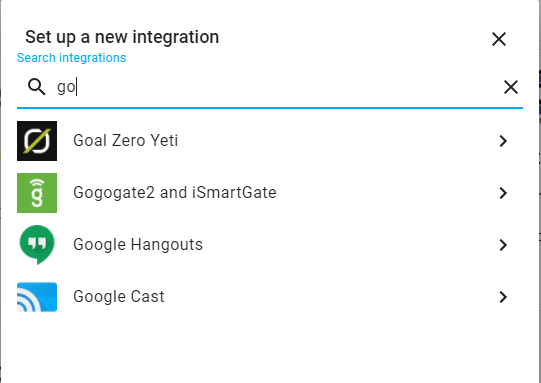
Task: Click the Google Hangouts speech bubble icon
Action: (x=37, y=245)
